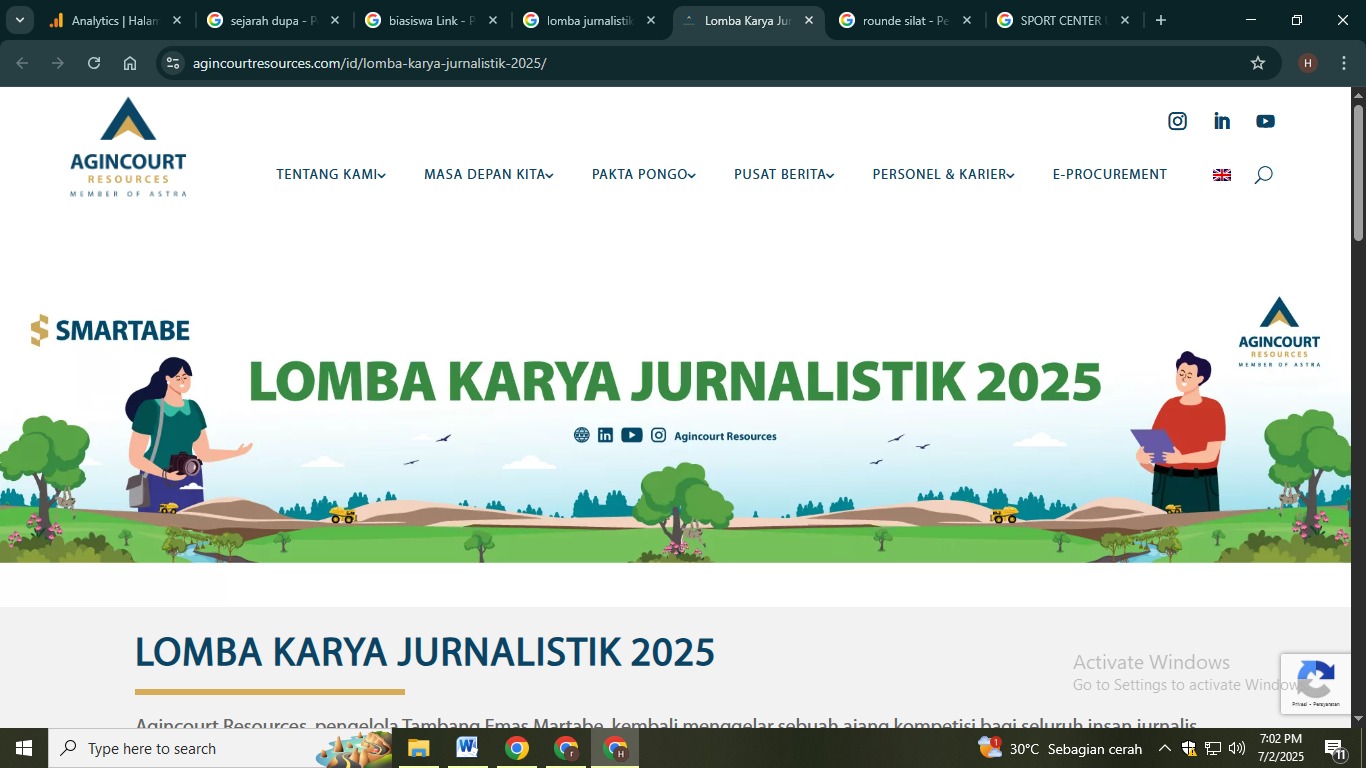The image size is (1366, 768).
Task: Close the biasiswa Link tab
Action: (493, 20)
